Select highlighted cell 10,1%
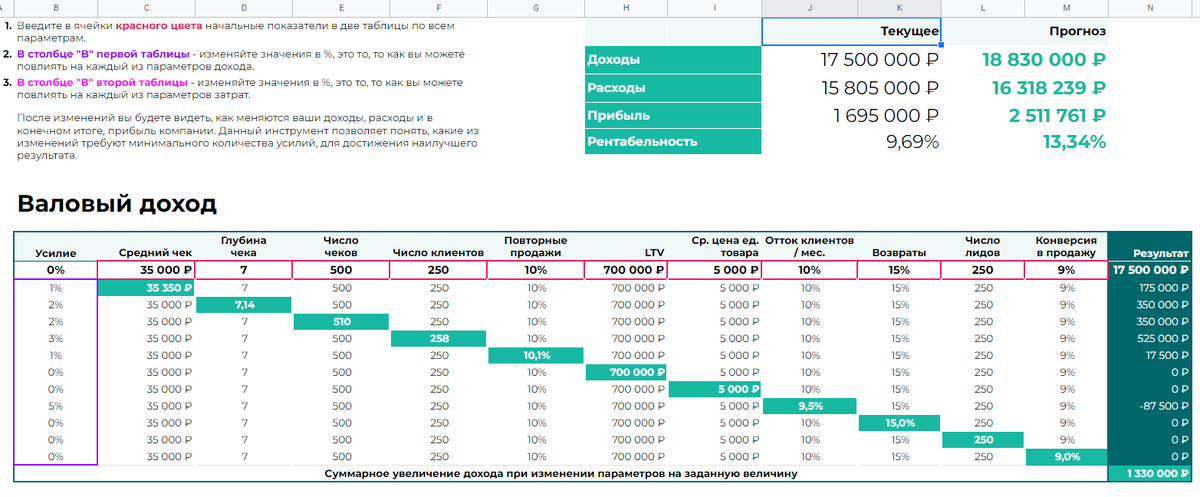The image size is (1200, 497). [x=535, y=355]
